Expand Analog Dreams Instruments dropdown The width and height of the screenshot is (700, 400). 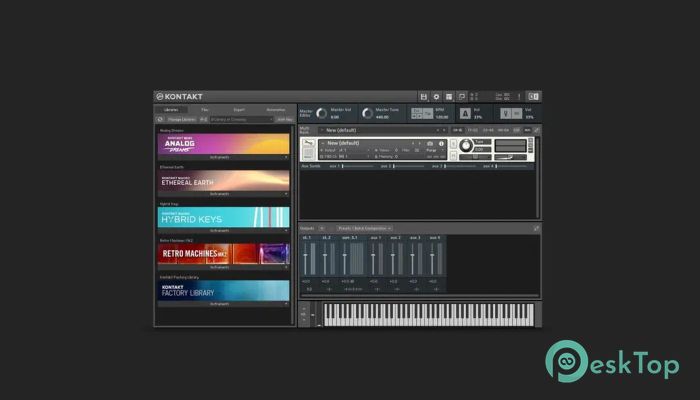223,157
